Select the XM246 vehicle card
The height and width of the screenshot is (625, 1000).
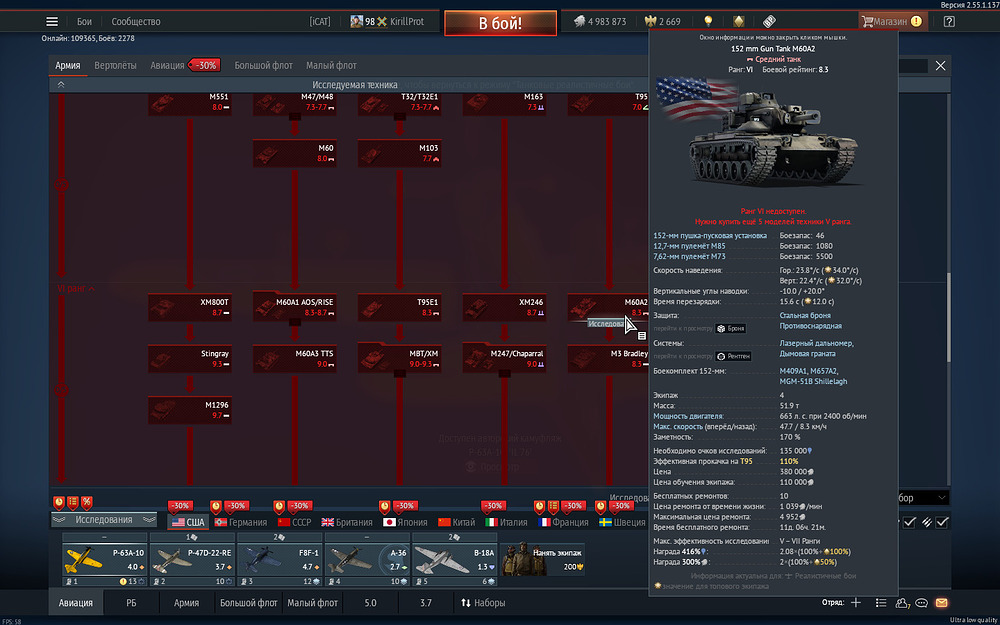tap(504, 307)
